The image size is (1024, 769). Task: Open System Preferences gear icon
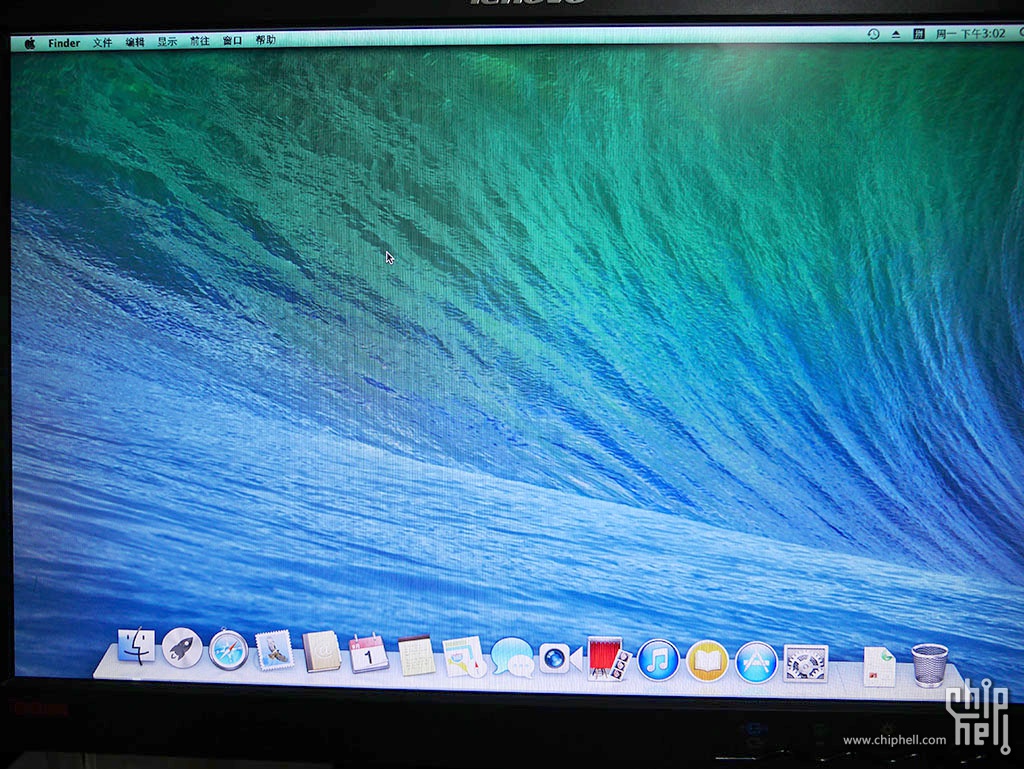coord(805,664)
